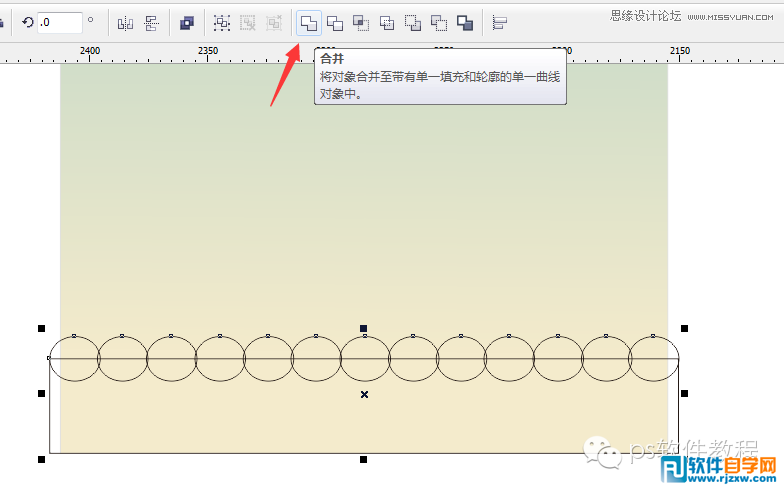Click the bottom-left selection handle
Screen dimensions: 784x492
point(42,460)
